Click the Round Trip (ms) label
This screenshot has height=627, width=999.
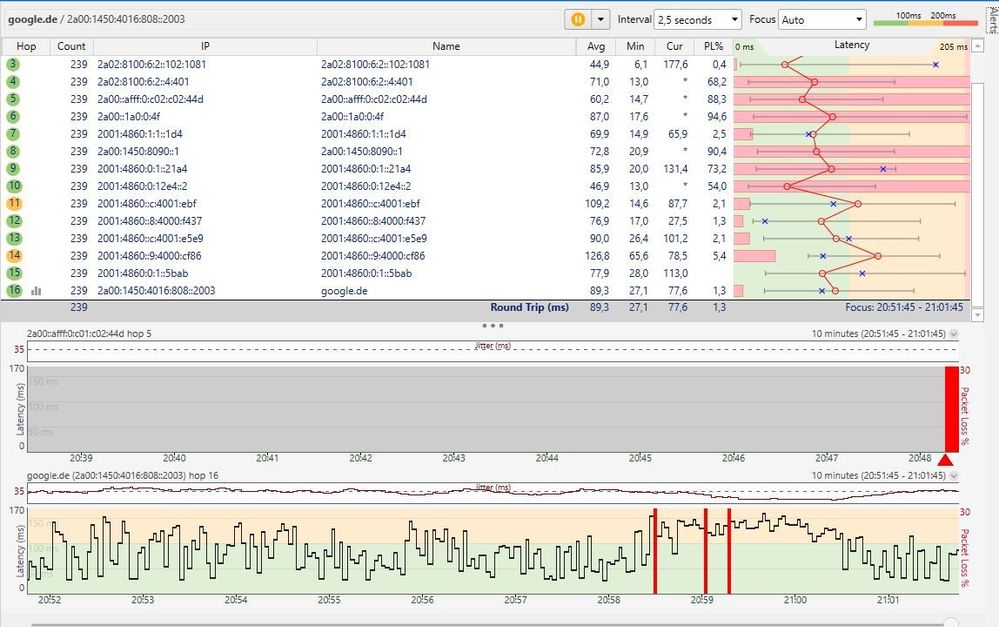[529, 307]
